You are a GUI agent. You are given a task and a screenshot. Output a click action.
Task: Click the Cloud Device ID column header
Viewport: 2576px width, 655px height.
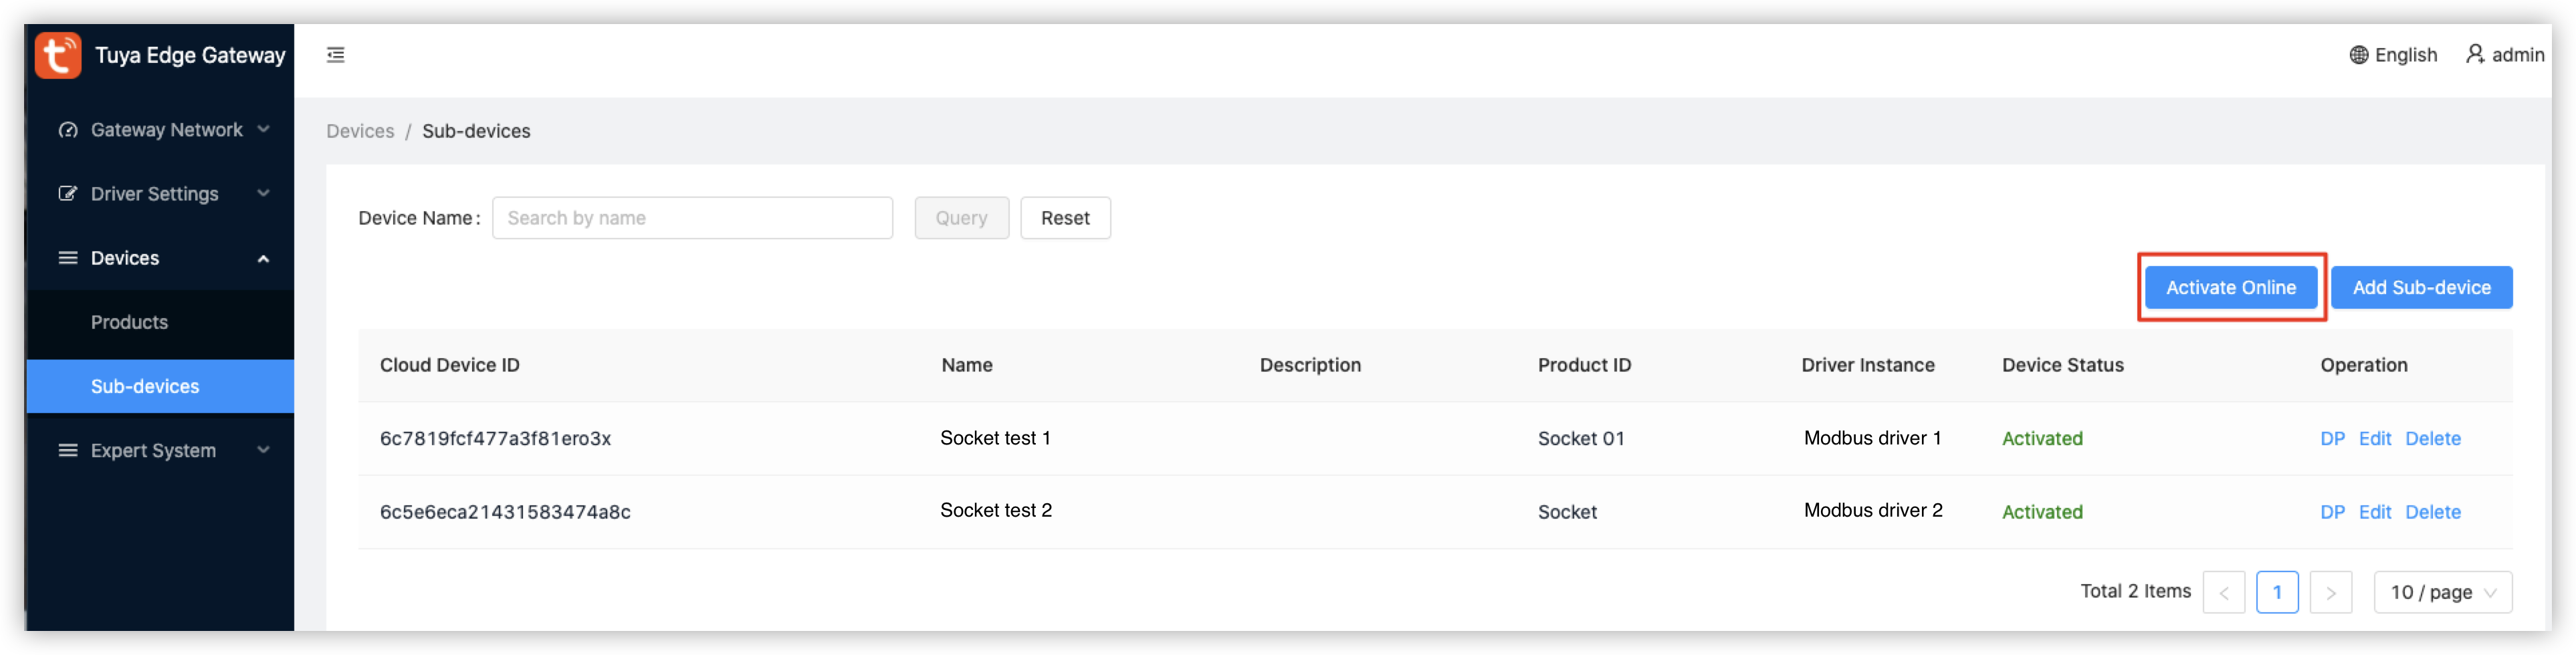click(449, 365)
